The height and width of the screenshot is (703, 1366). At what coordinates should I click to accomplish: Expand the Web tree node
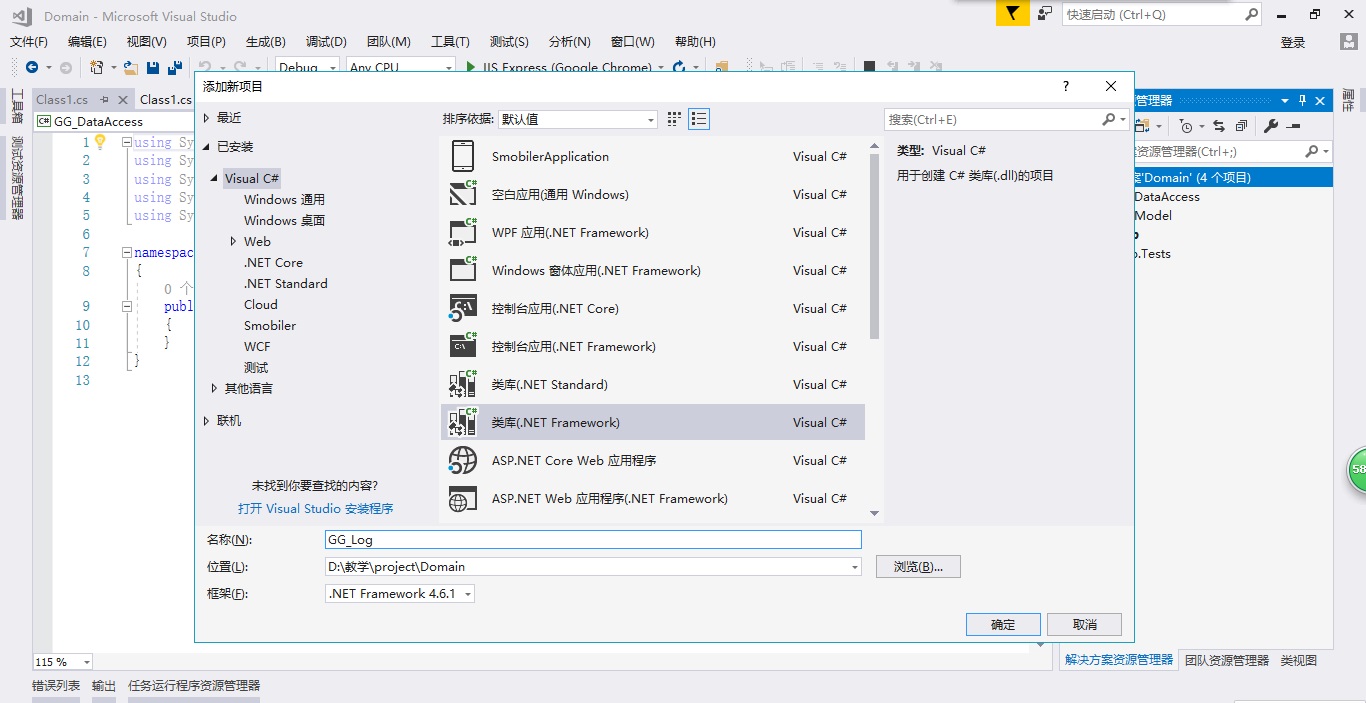tap(234, 242)
